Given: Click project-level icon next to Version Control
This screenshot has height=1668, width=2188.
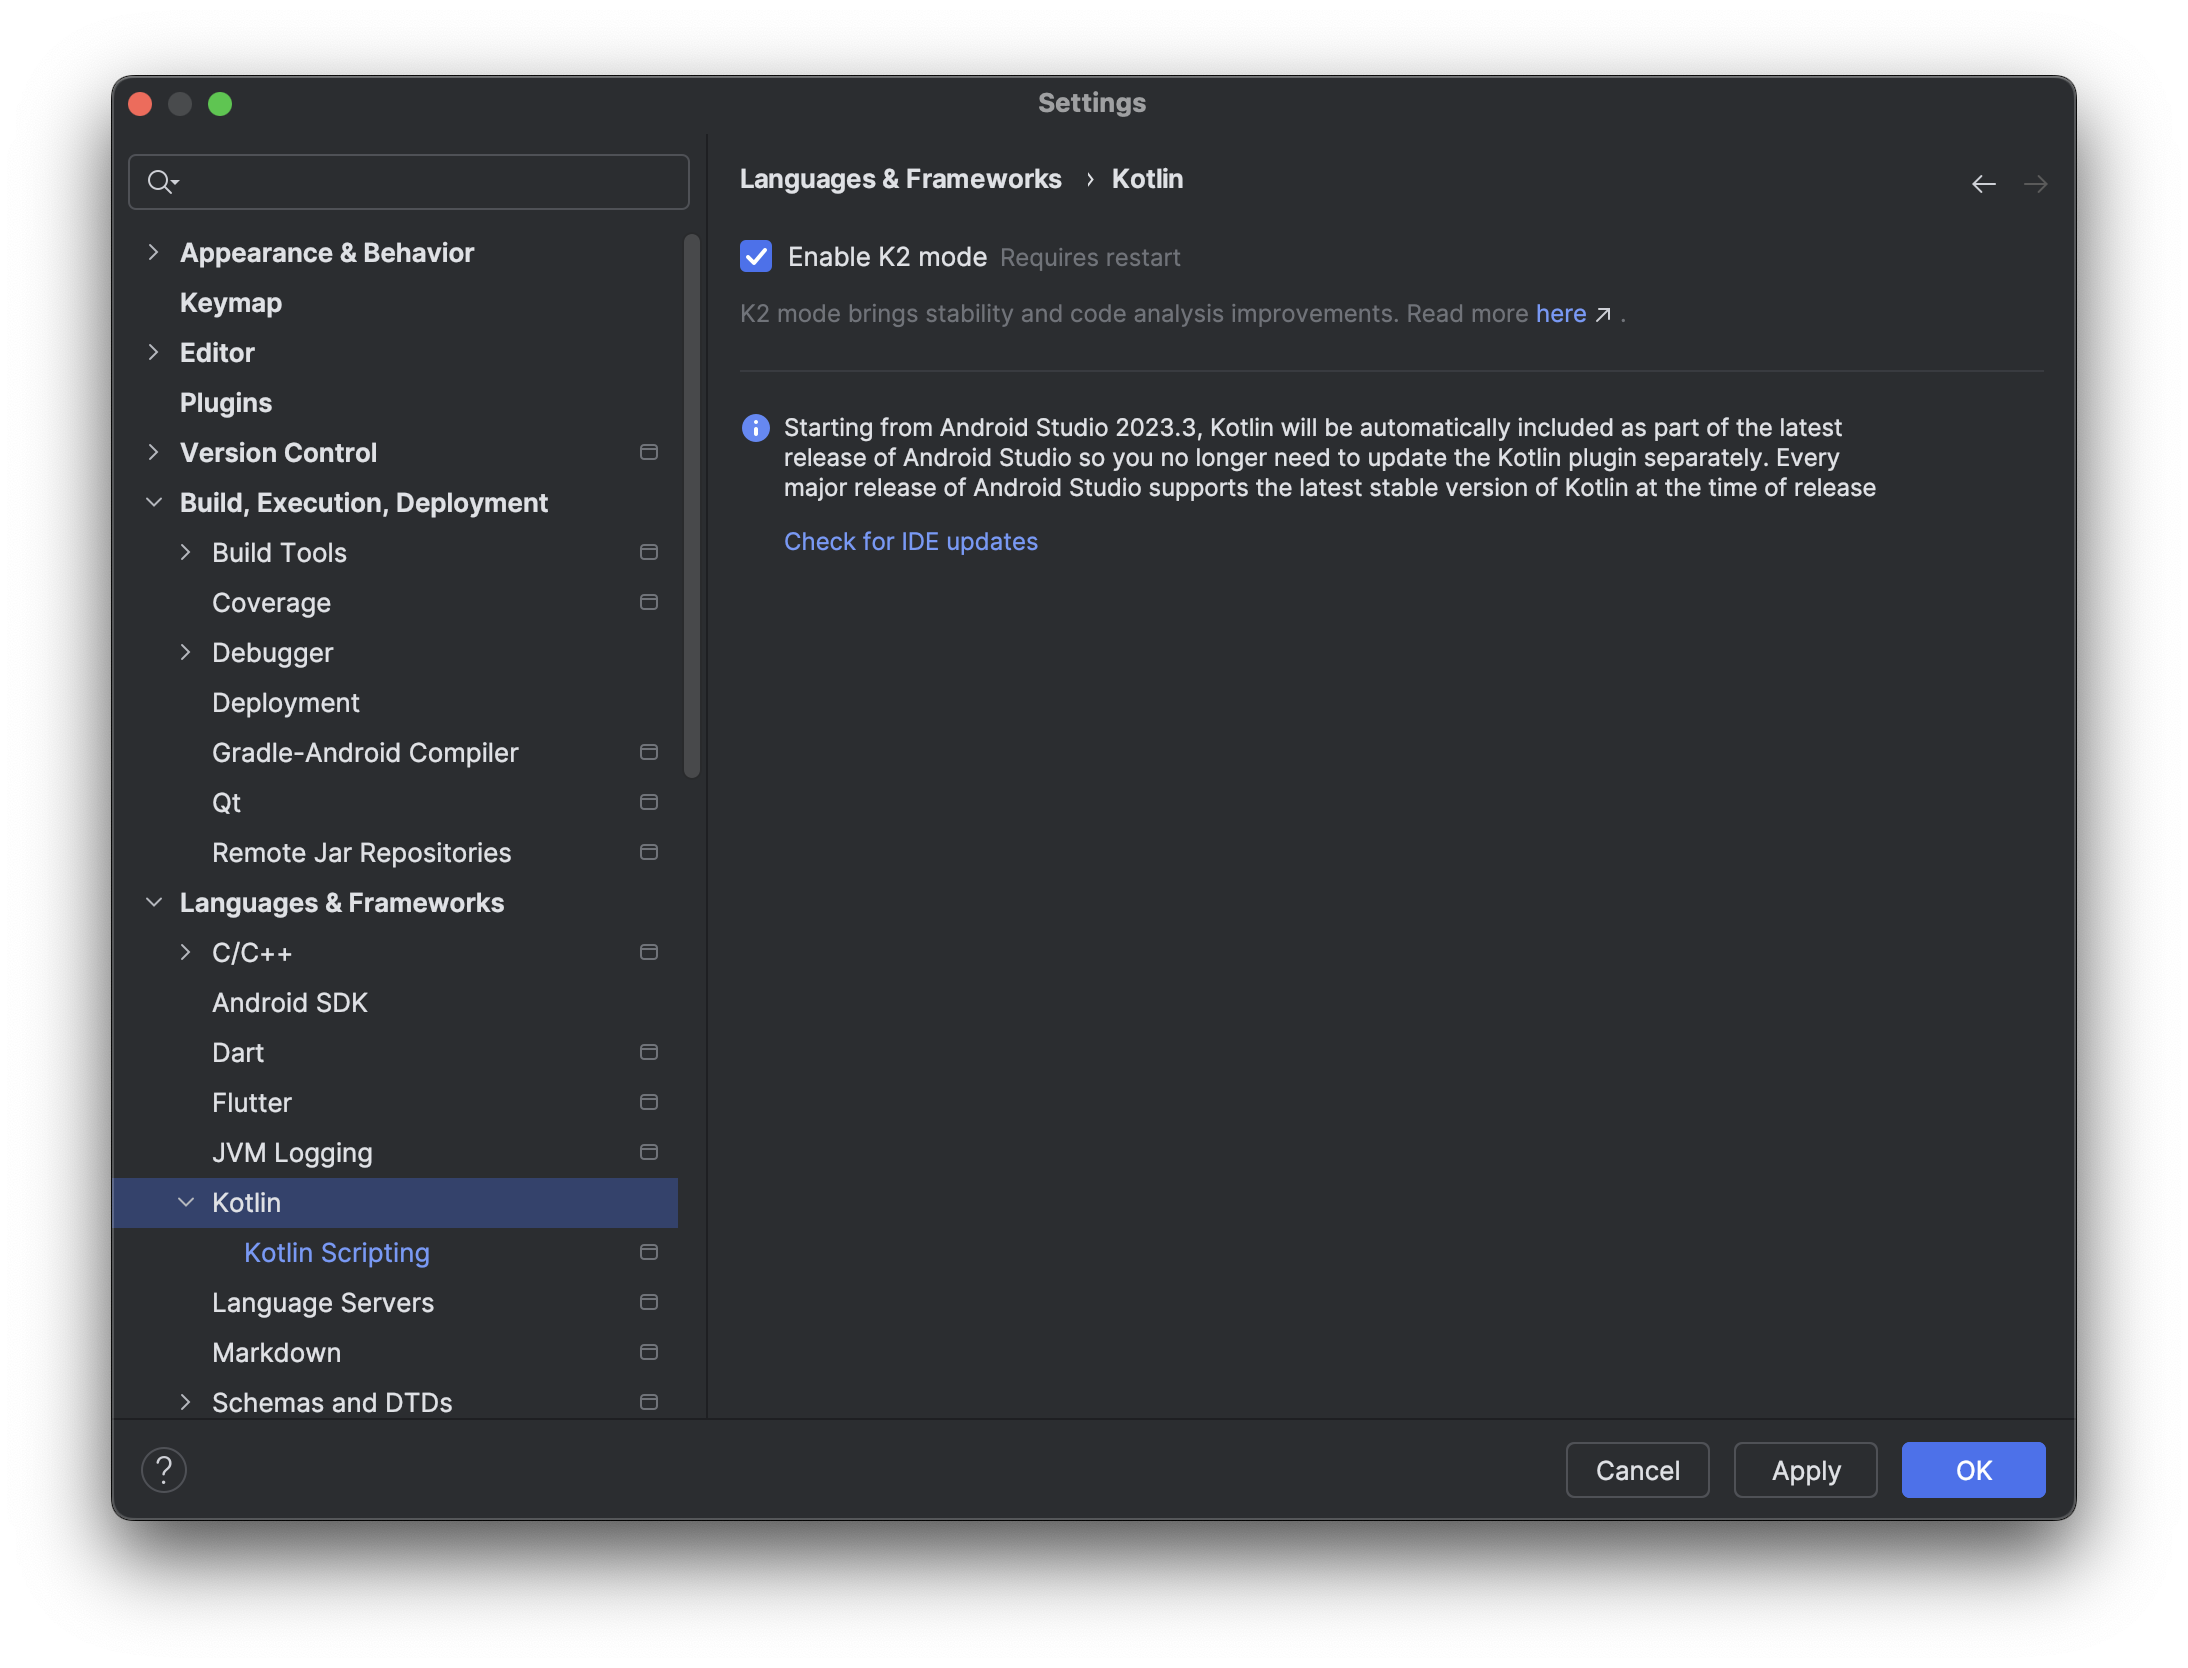Looking at the screenshot, I should (648, 452).
